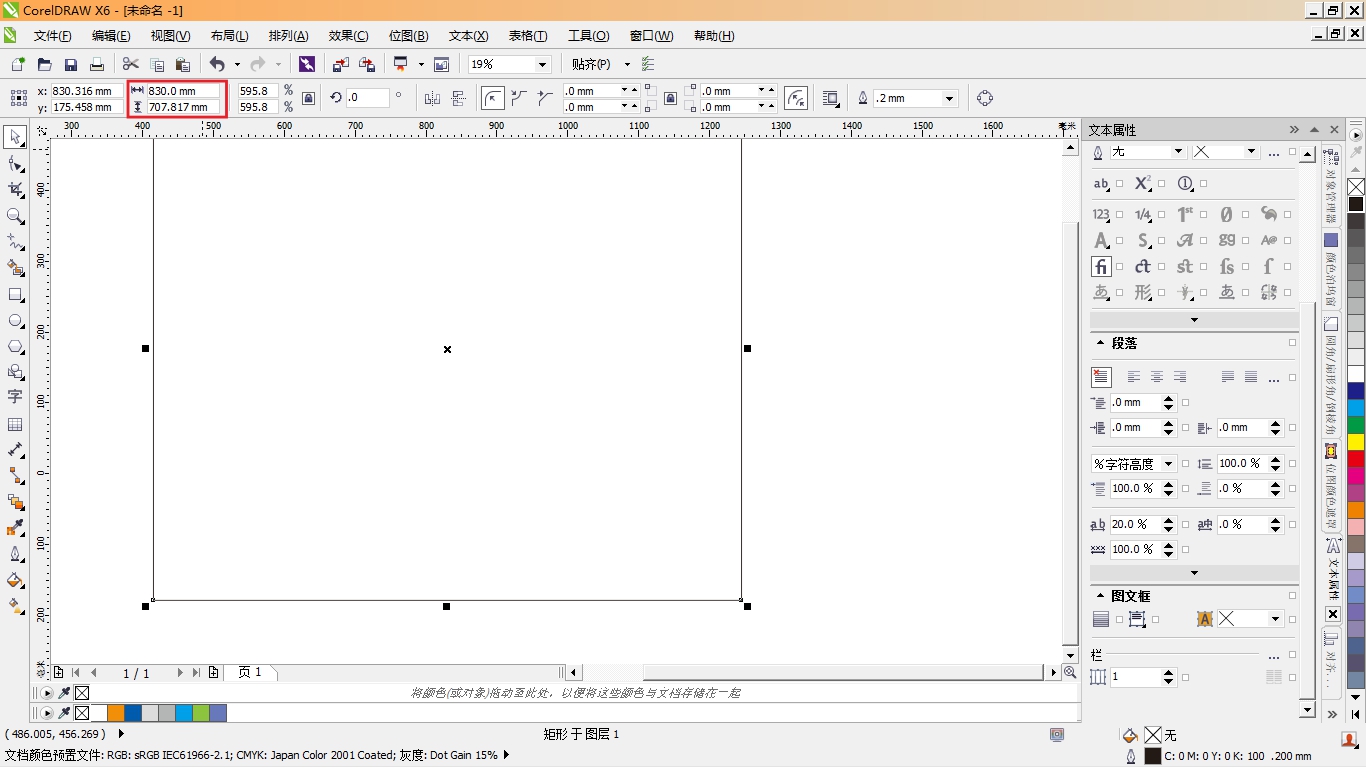Viewport: 1366px width, 768px height.
Task: Select the Table tool
Action: click(x=15, y=424)
